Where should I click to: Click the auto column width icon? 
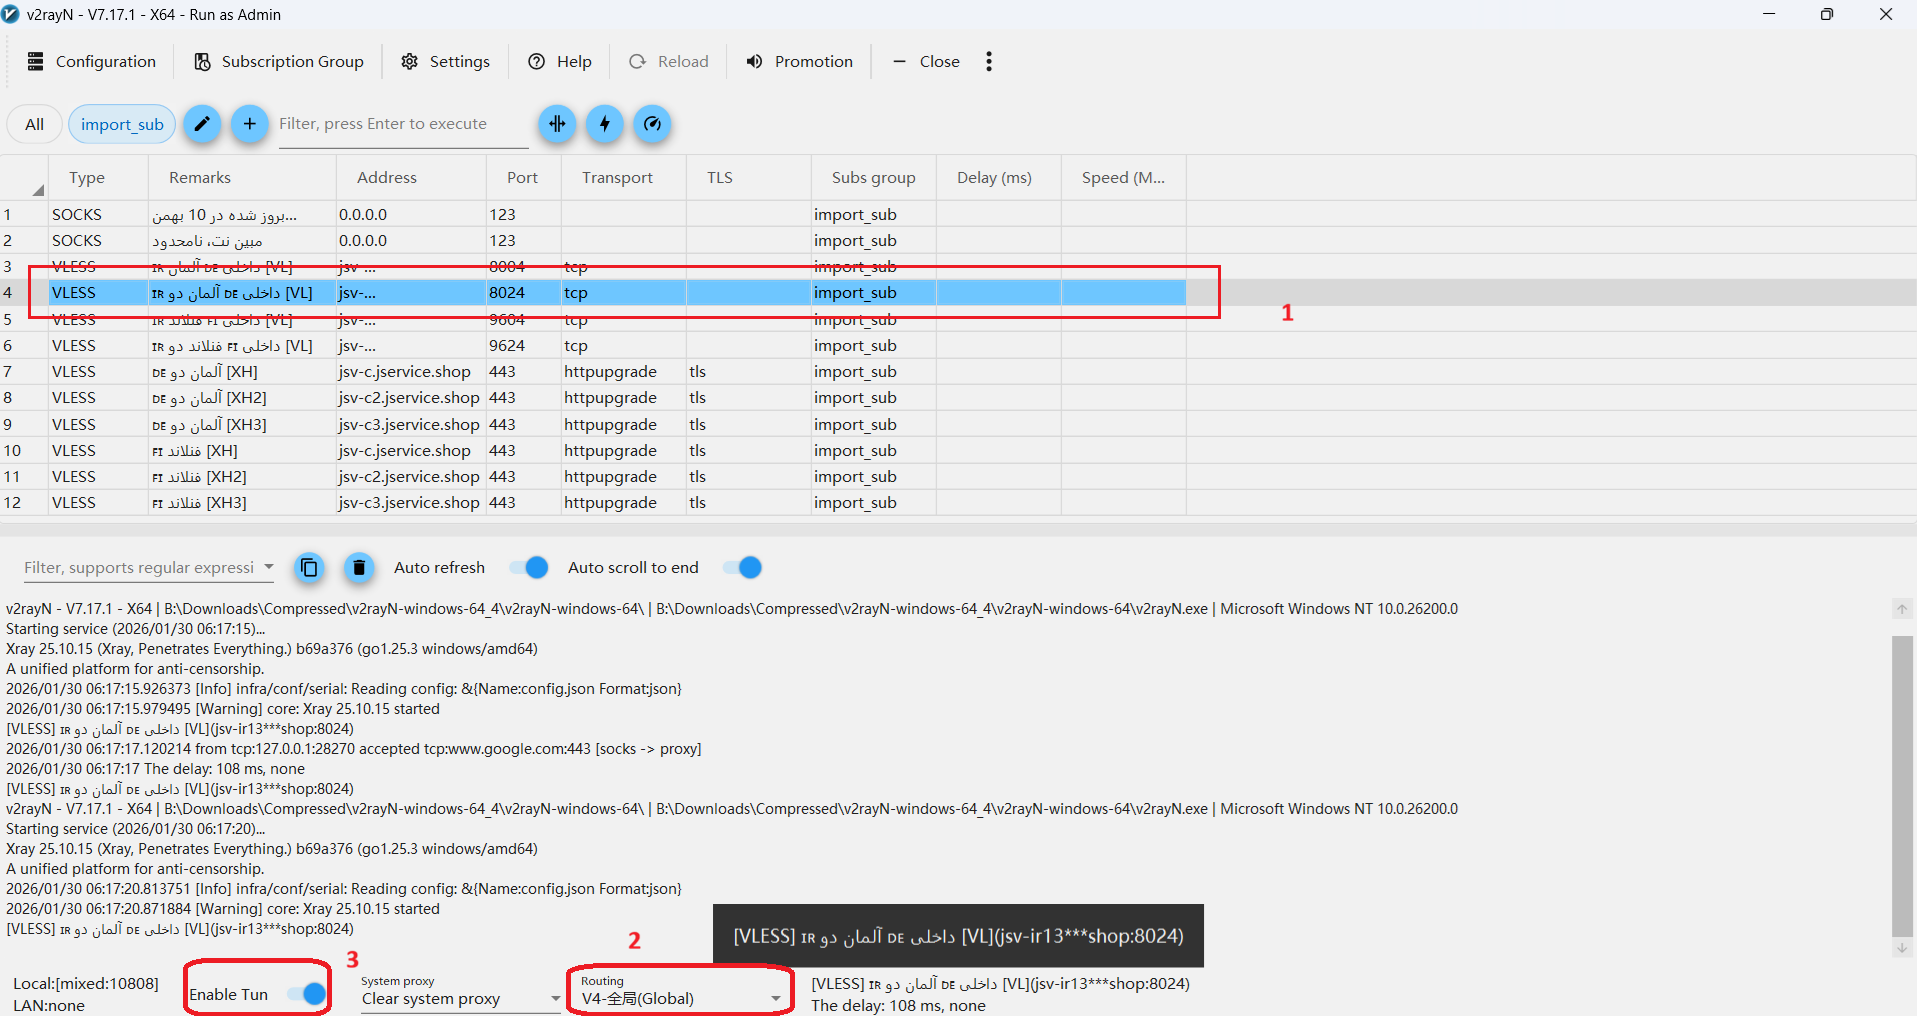(557, 124)
